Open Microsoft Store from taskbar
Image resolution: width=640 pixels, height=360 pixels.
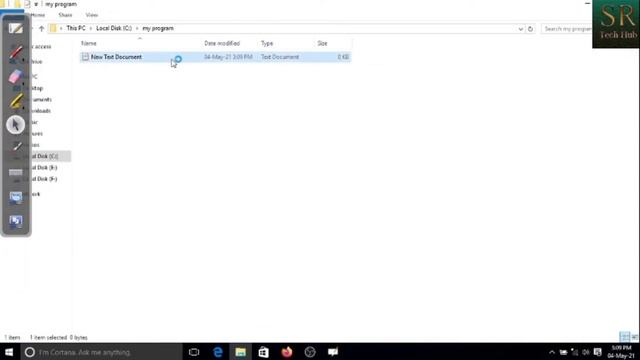[x=264, y=352]
